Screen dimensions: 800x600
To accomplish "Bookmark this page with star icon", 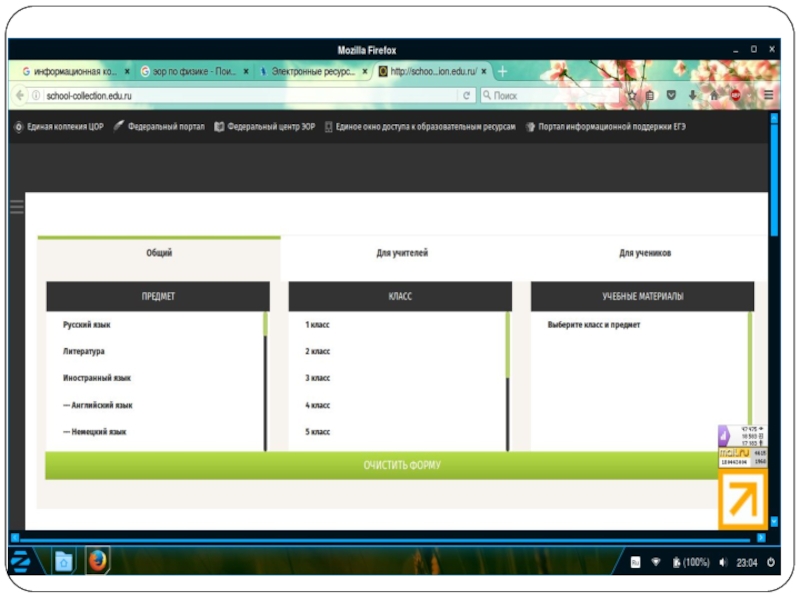I will tap(632, 95).
